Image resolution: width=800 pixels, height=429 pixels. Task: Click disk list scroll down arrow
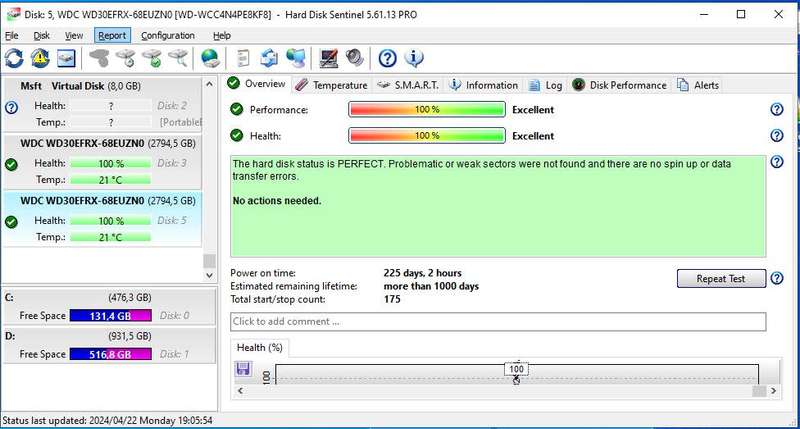point(209,275)
